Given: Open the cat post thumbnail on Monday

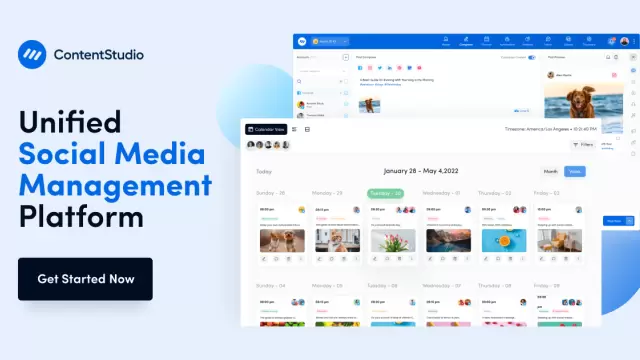Looking at the screenshot, I should coord(338,240).
